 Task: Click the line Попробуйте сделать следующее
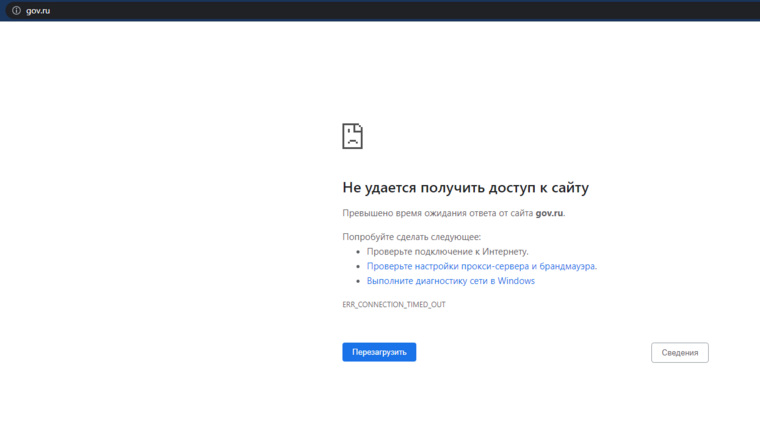(412, 237)
